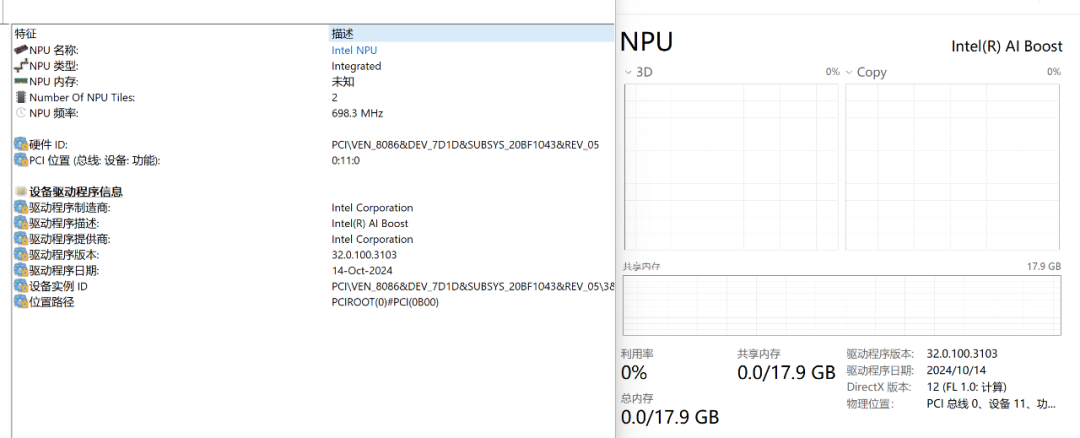
Task: Click the 位置路径 row icon
Action: (21, 302)
